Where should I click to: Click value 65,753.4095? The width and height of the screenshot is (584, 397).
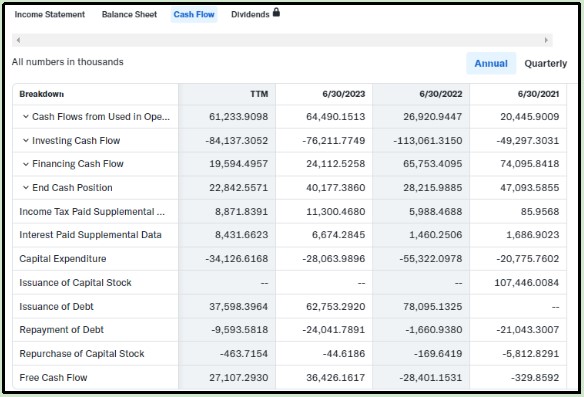[x=433, y=164]
